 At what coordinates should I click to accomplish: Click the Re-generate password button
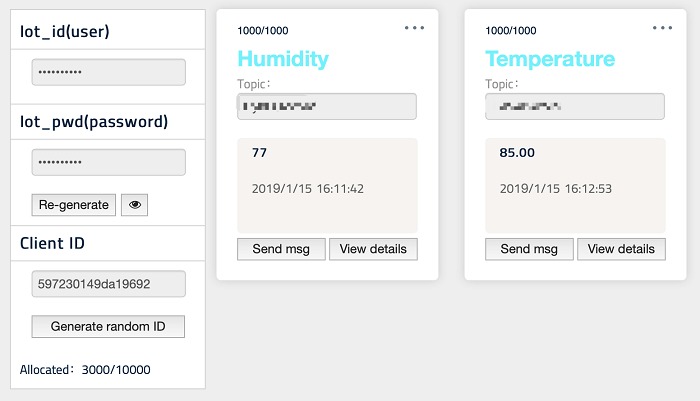coord(74,205)
